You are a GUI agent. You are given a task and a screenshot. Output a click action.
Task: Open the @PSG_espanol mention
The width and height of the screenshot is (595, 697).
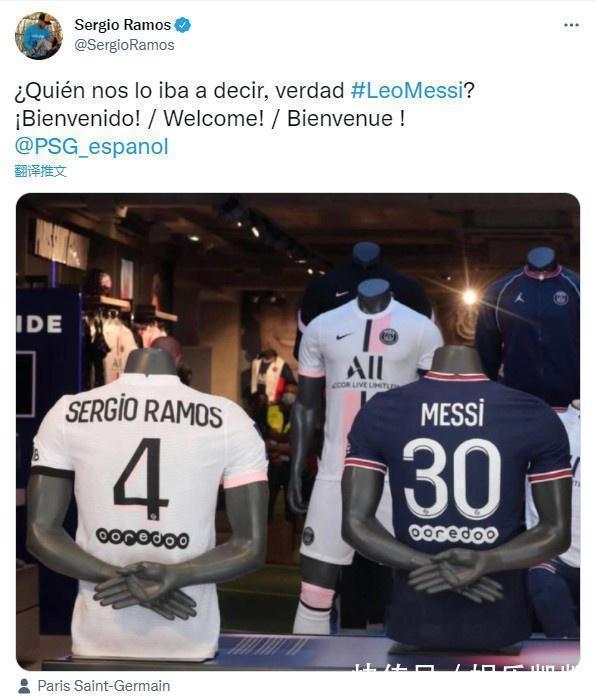[x=92, y=147]
